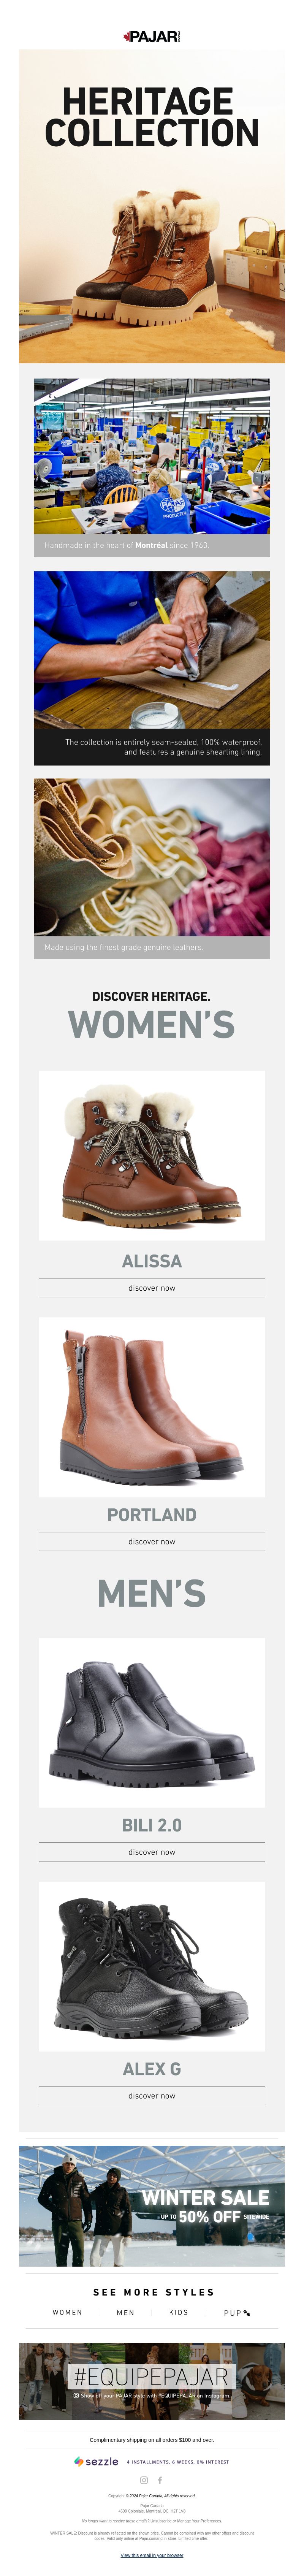Select discover now under PORTLAND
This screenshot has width=304, height=2576.
[152, 1541]
